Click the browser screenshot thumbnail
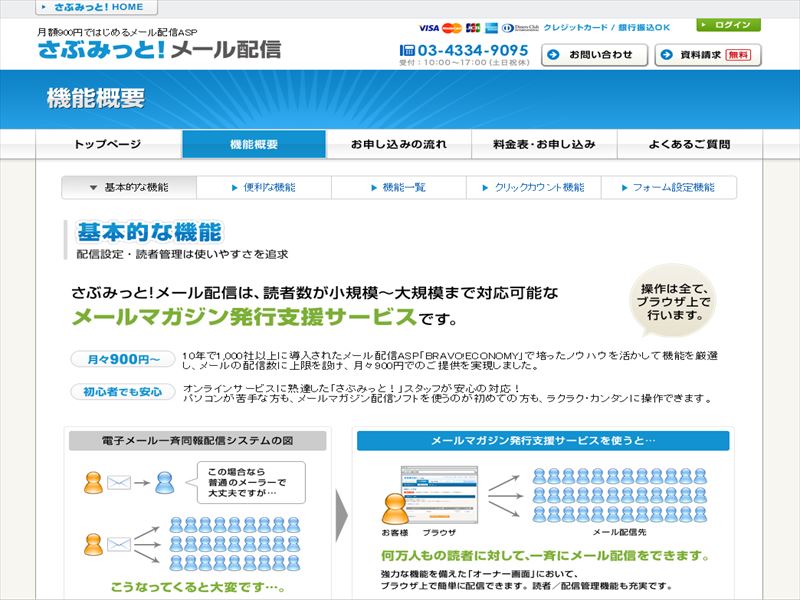Viewport: 800px width, 600px height. (x=439, y=494)
